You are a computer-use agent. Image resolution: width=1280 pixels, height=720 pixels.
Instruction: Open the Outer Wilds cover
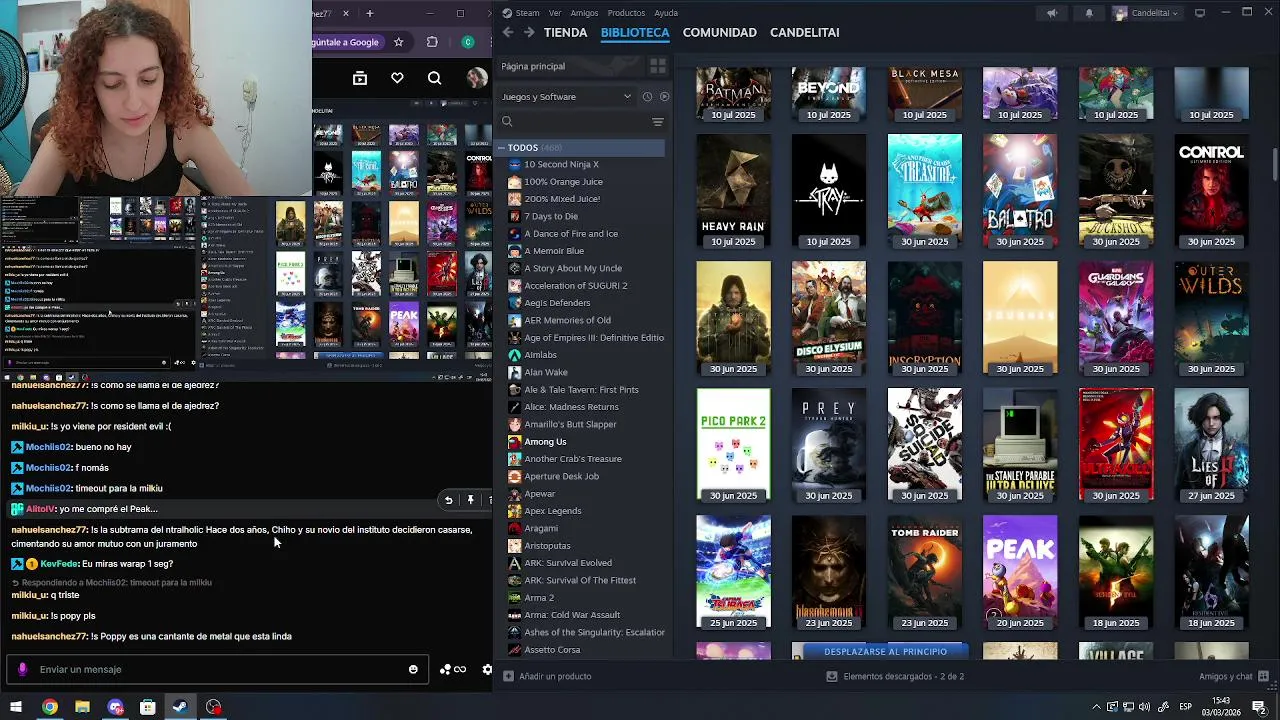point(1211,318)
